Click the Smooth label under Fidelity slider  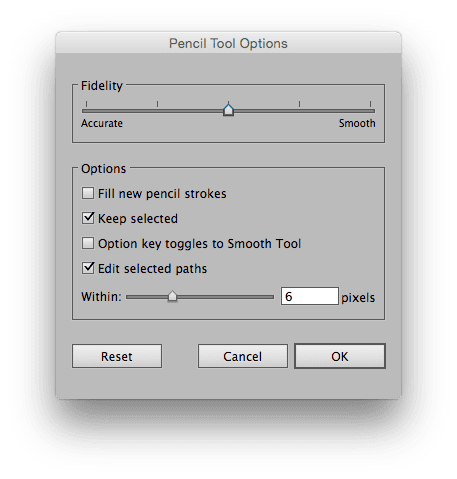(357, 123)
